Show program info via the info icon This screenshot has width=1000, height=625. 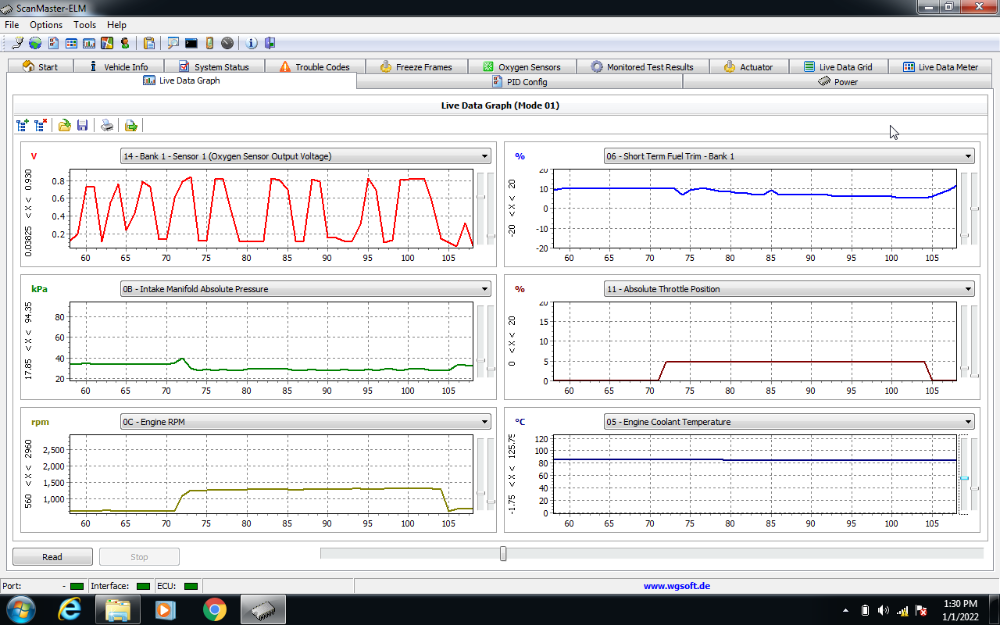250,43
